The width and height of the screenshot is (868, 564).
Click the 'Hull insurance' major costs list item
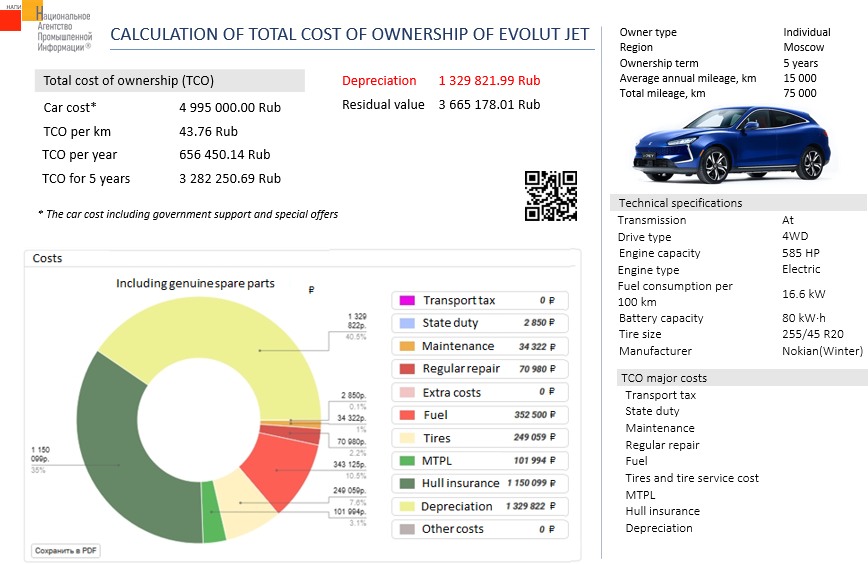tap(663, 511)
